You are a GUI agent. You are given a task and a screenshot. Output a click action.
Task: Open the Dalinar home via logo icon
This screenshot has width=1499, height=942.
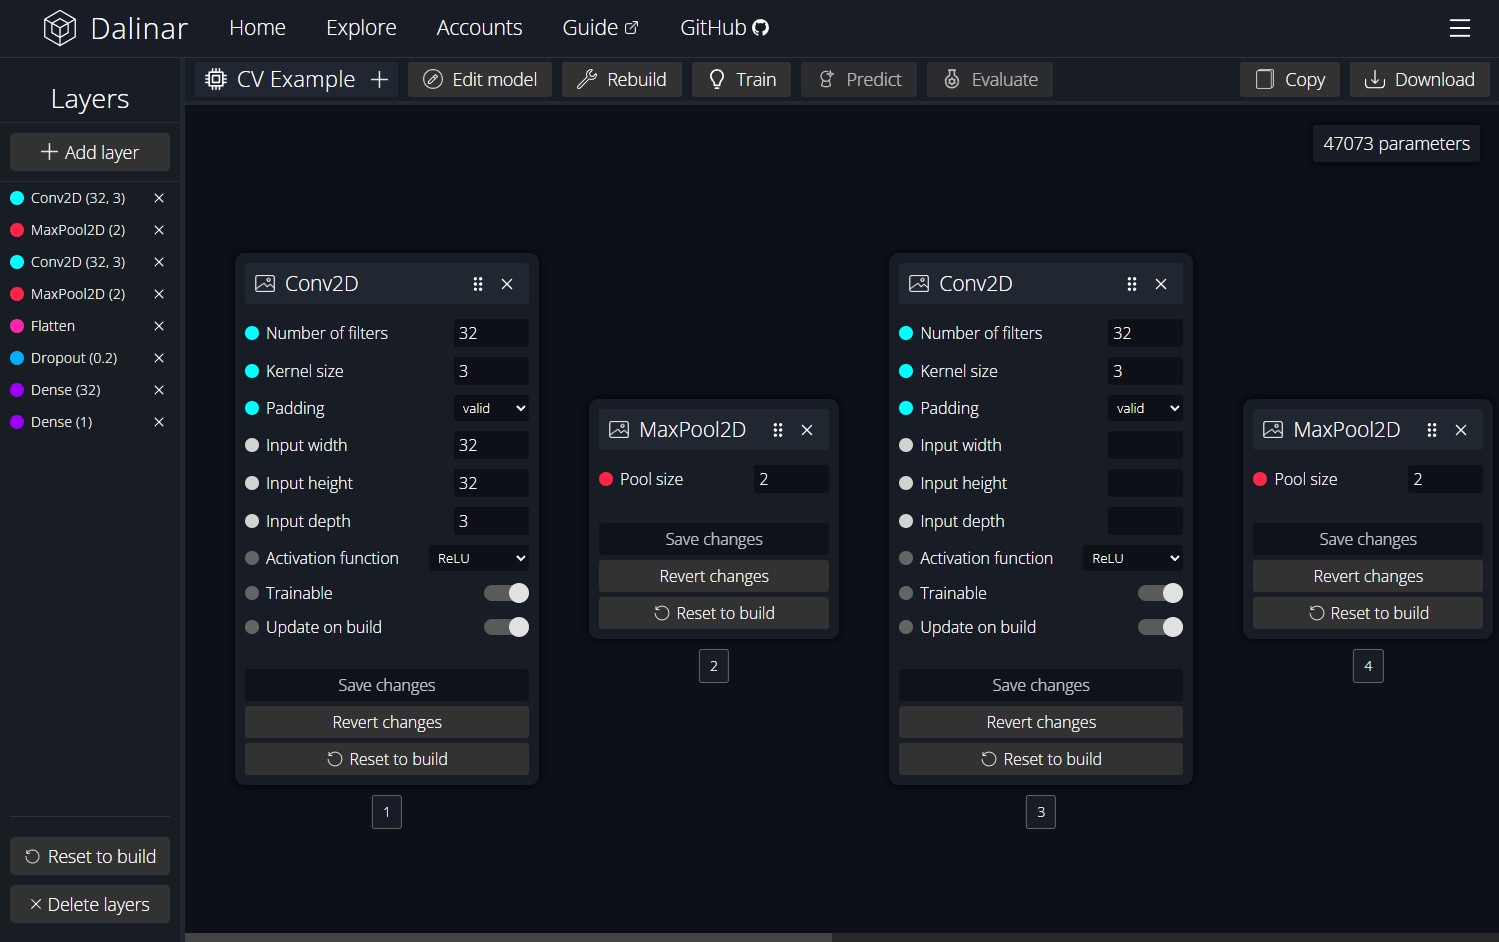click(60, 27)
